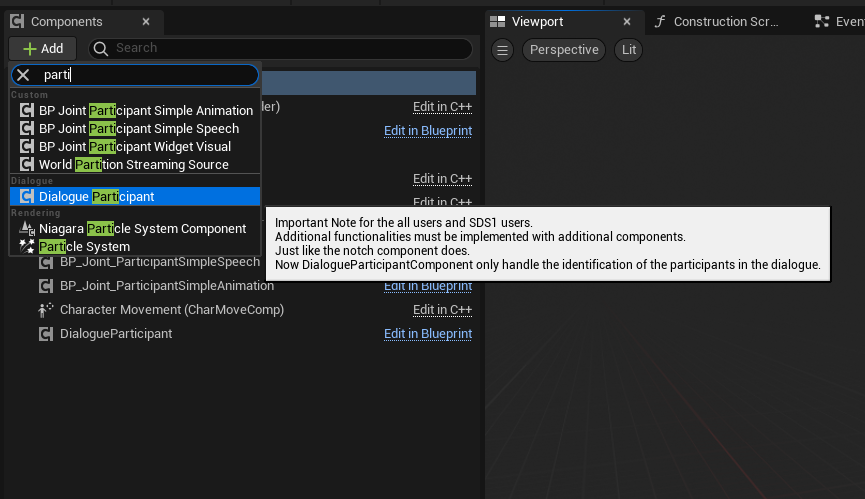Screen dimensions: 865x499
Task: Select BP_Joint_ParticipantSimpleSpeech in component tree
Action: (159, 262)
